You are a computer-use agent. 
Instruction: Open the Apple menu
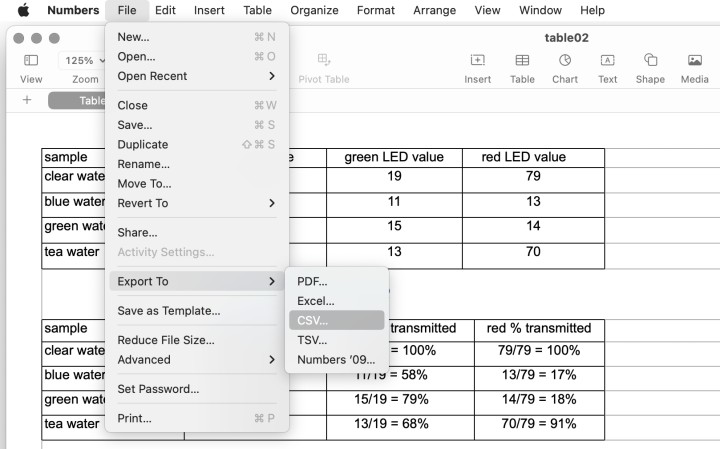pos(24,10)
